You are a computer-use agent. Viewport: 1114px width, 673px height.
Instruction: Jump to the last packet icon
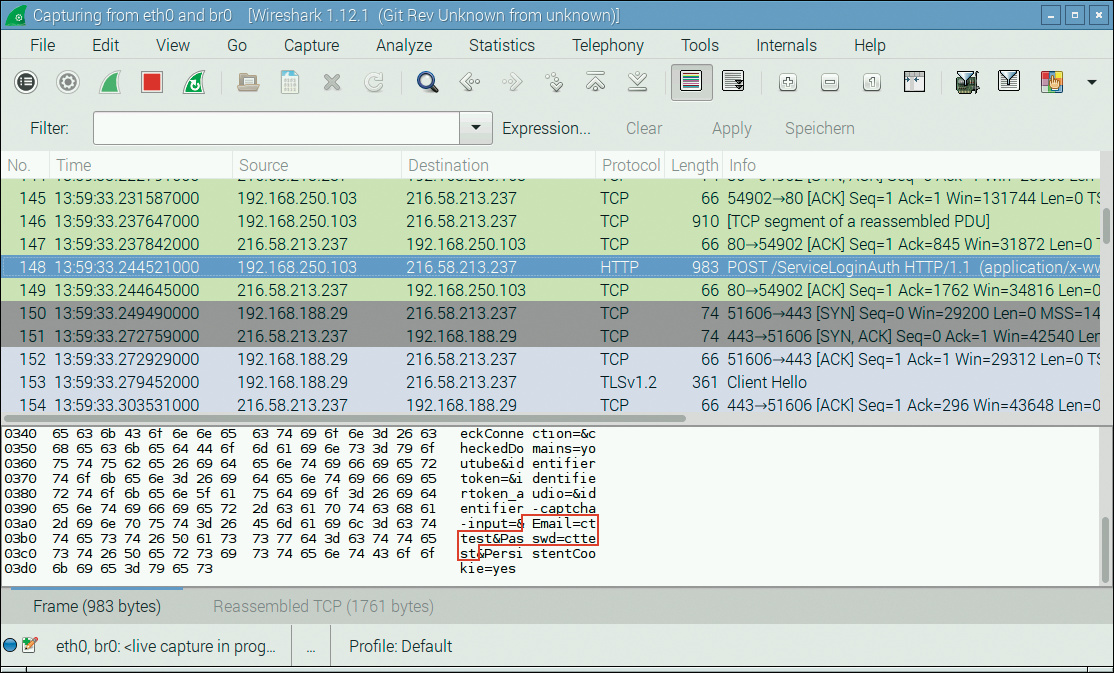point(637,82)
